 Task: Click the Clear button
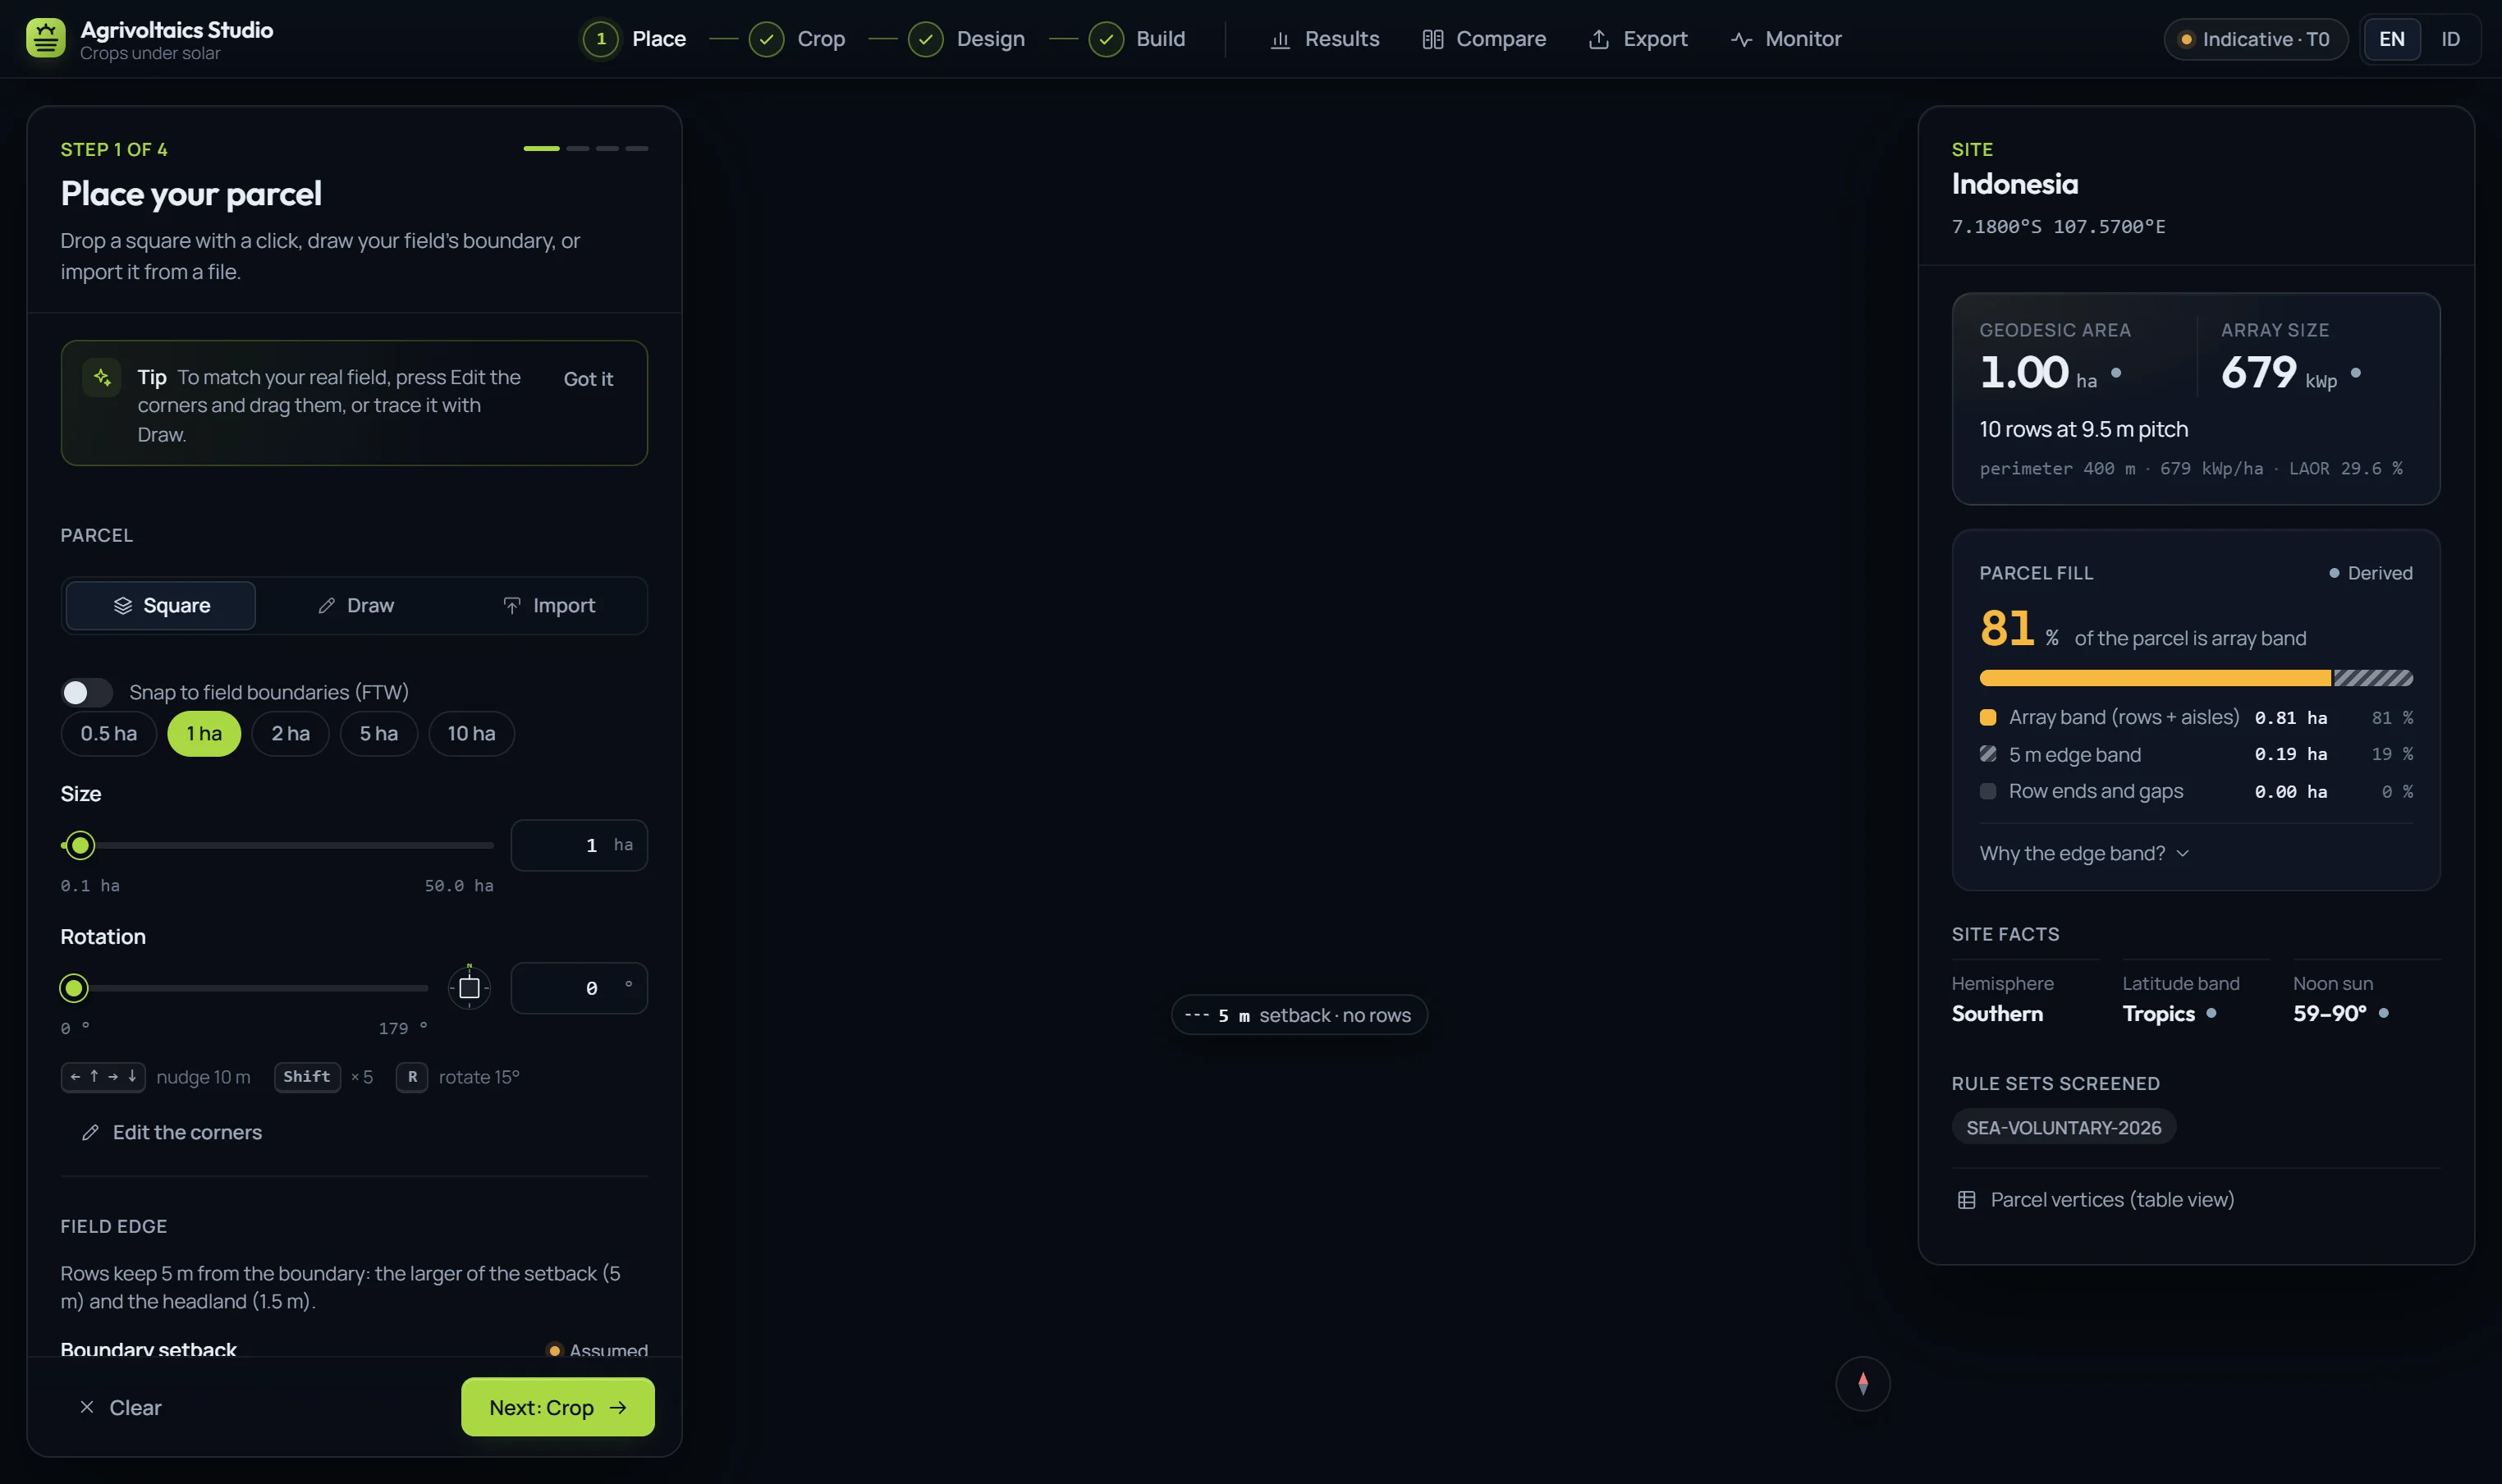[120, 1408]
